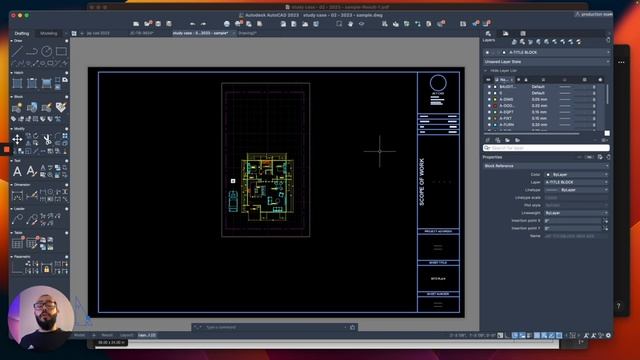Toggle the properties panel switch beside Properties title
This screenshot has height=360, width=640.
[x=589, y=157]
